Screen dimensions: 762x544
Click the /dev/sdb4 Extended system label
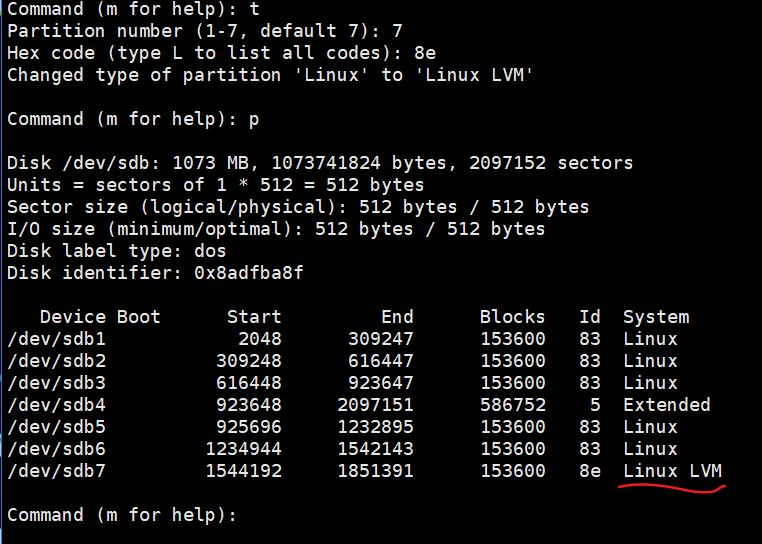667,405
